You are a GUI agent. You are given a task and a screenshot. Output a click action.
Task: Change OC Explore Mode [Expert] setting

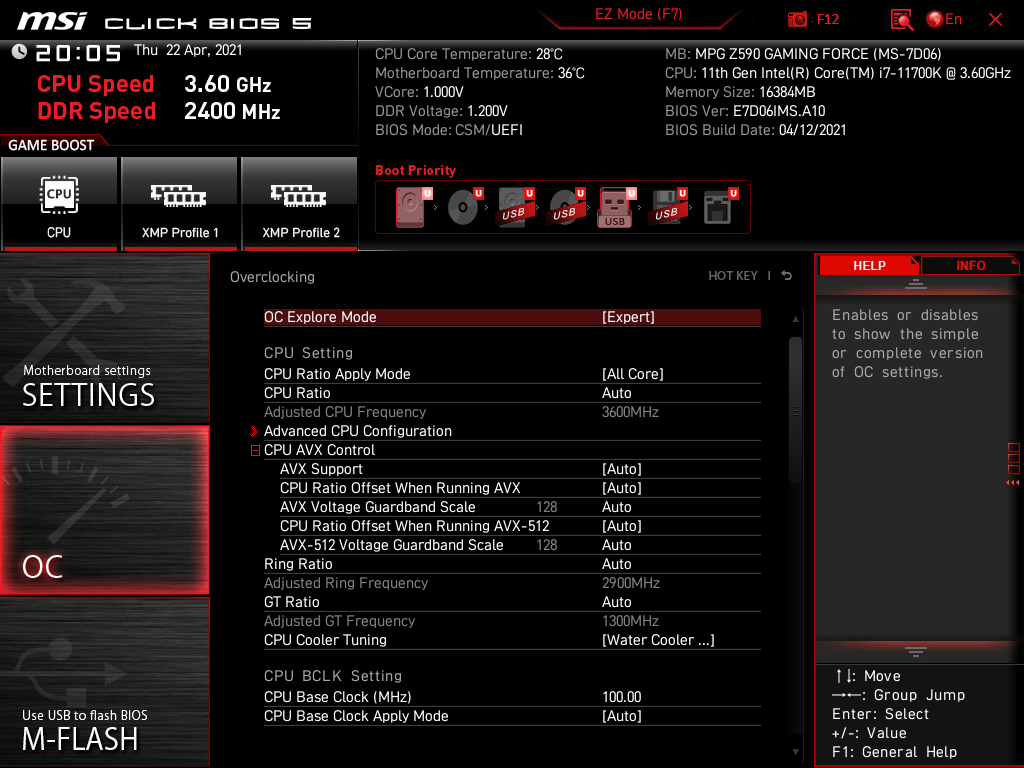512,317
